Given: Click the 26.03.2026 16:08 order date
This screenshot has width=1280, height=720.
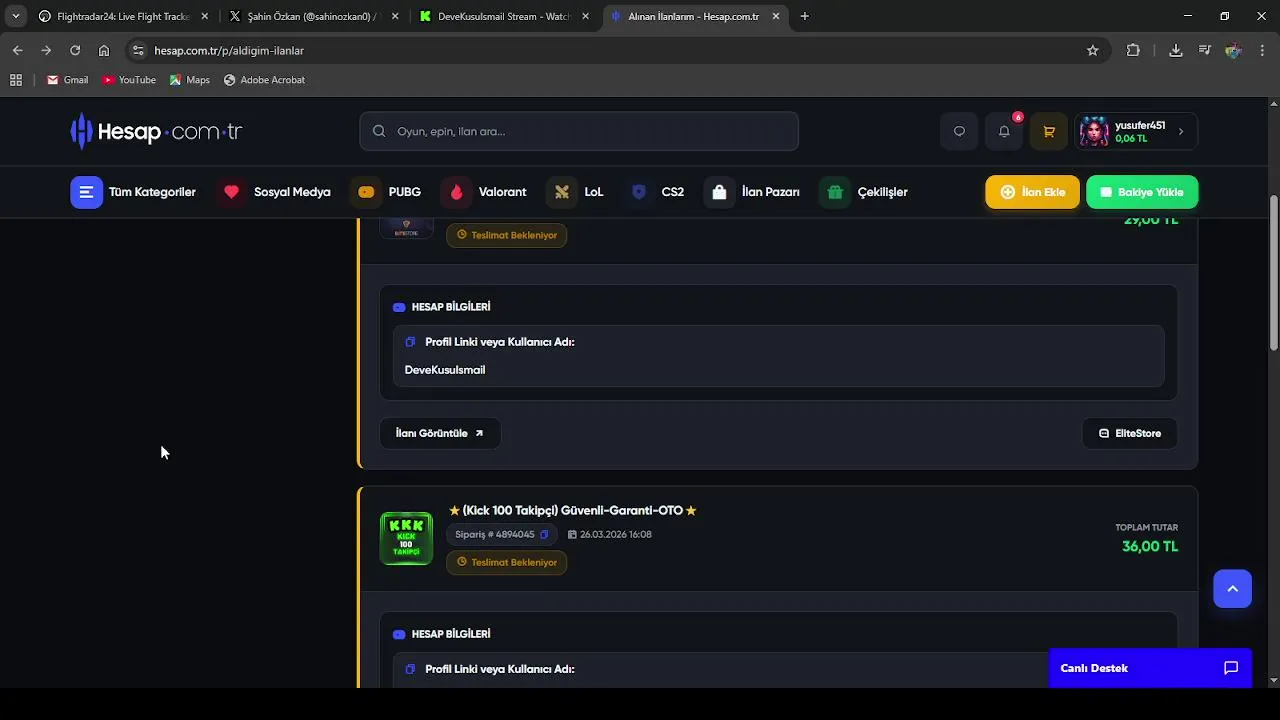Looking at the screenshot, I should (x=610, y=535).
